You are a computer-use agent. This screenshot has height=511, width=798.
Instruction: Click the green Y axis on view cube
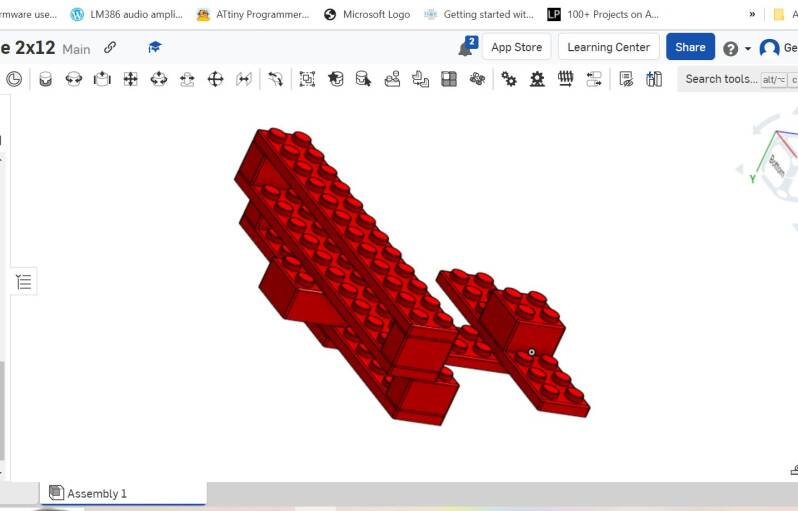(752, 178)
